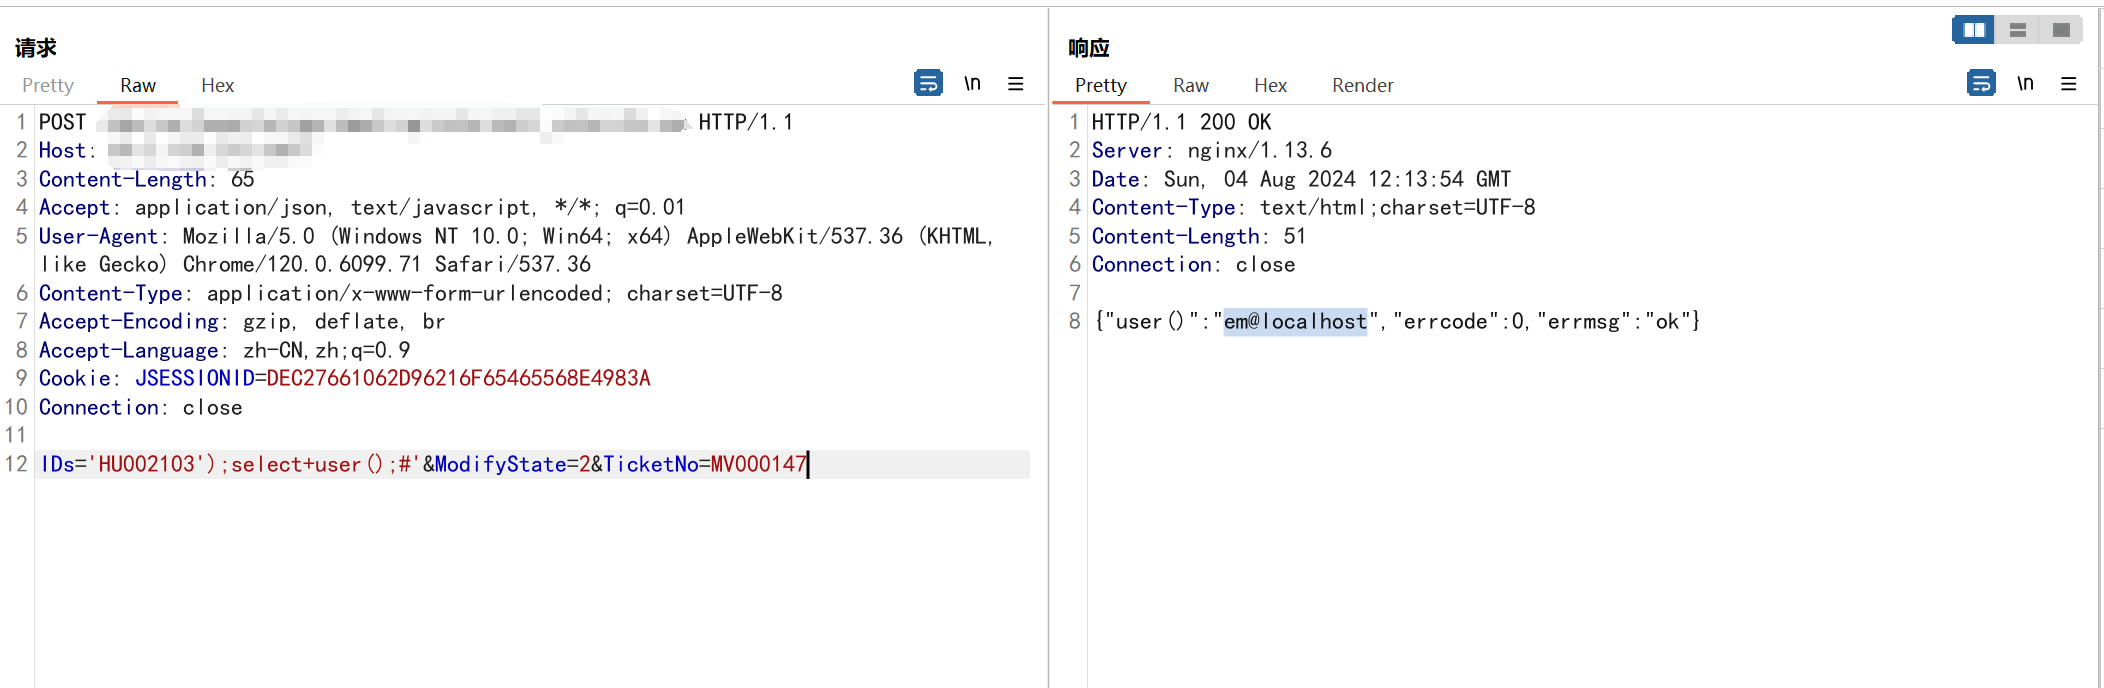The width and height of the screenshot is (2104, 688).
Task: Open Hex tab in request panel
Action: click(x=217, y=86)
